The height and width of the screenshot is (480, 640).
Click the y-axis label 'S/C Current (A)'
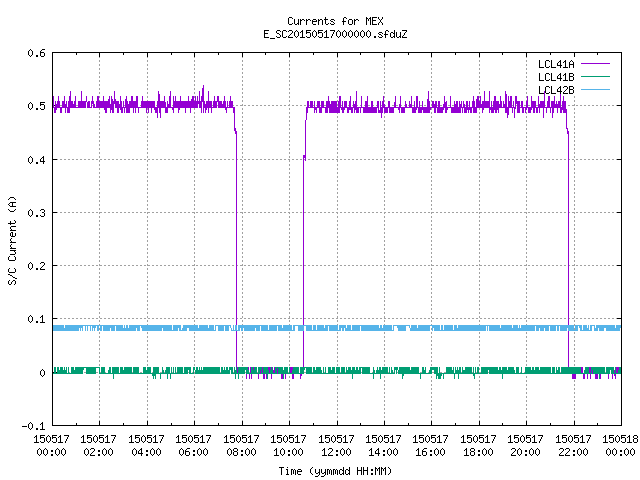point(12,241)
